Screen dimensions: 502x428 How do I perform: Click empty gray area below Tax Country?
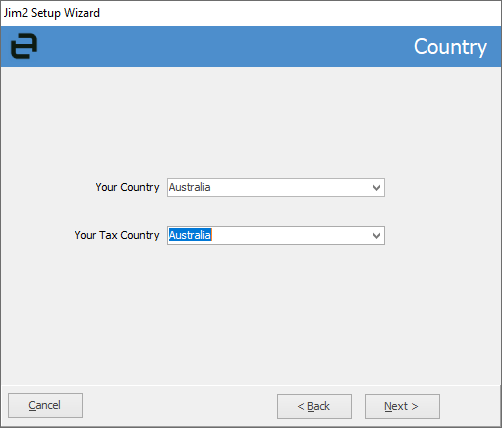[x=251, y=313]
